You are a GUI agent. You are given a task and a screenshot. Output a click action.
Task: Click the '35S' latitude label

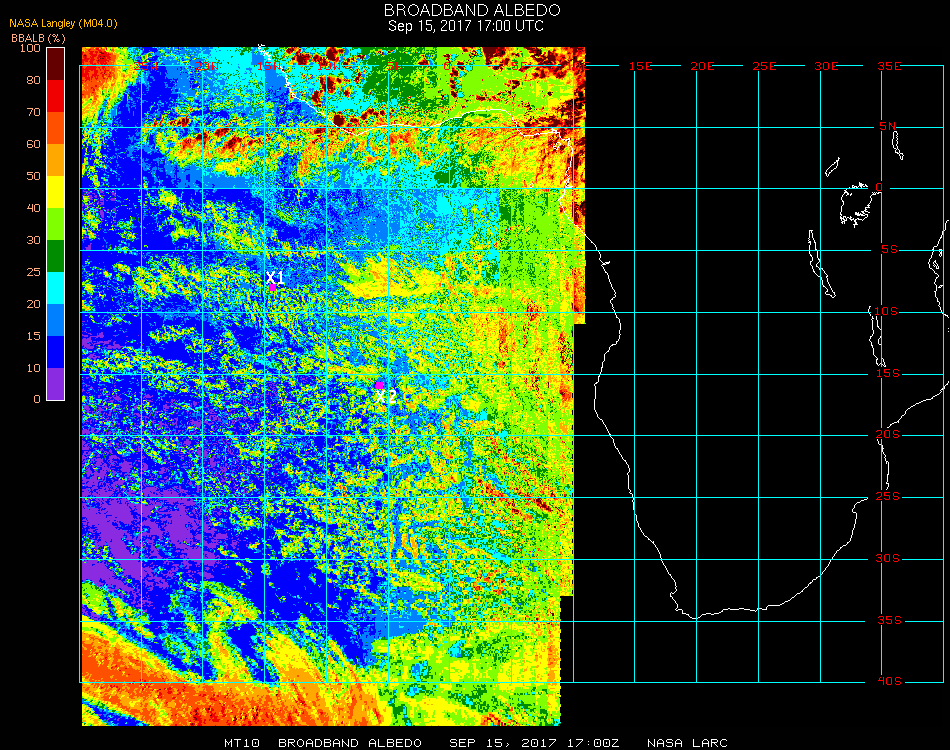[x=889, y=620]
